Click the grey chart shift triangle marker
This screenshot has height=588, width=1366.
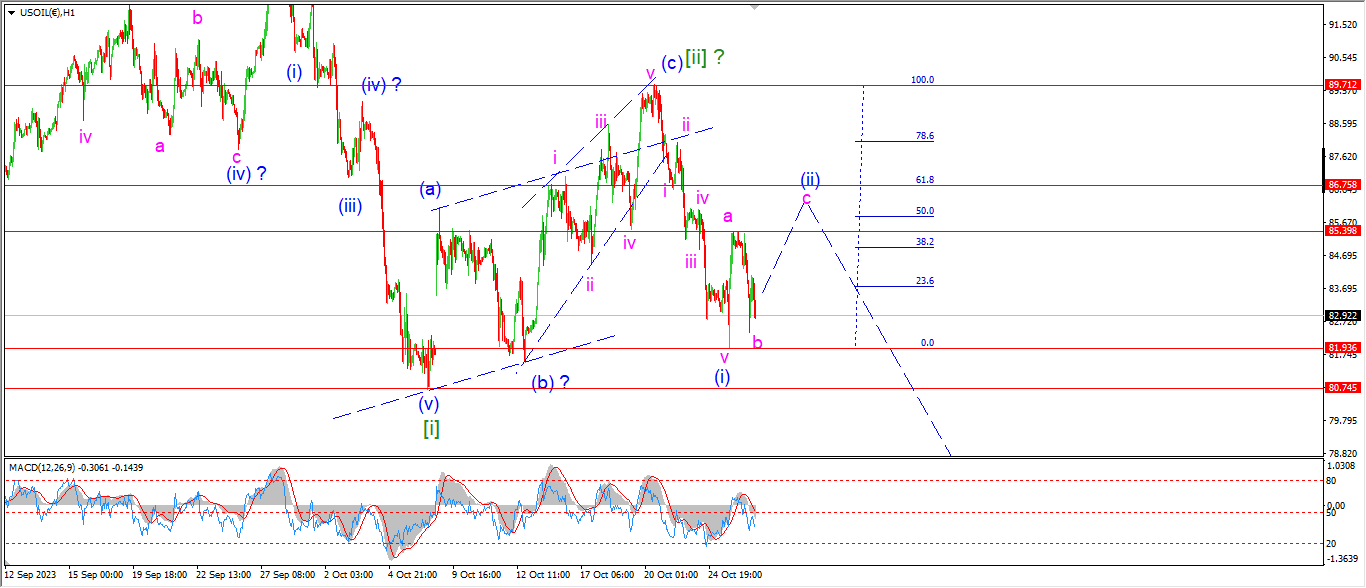[756, 6]
